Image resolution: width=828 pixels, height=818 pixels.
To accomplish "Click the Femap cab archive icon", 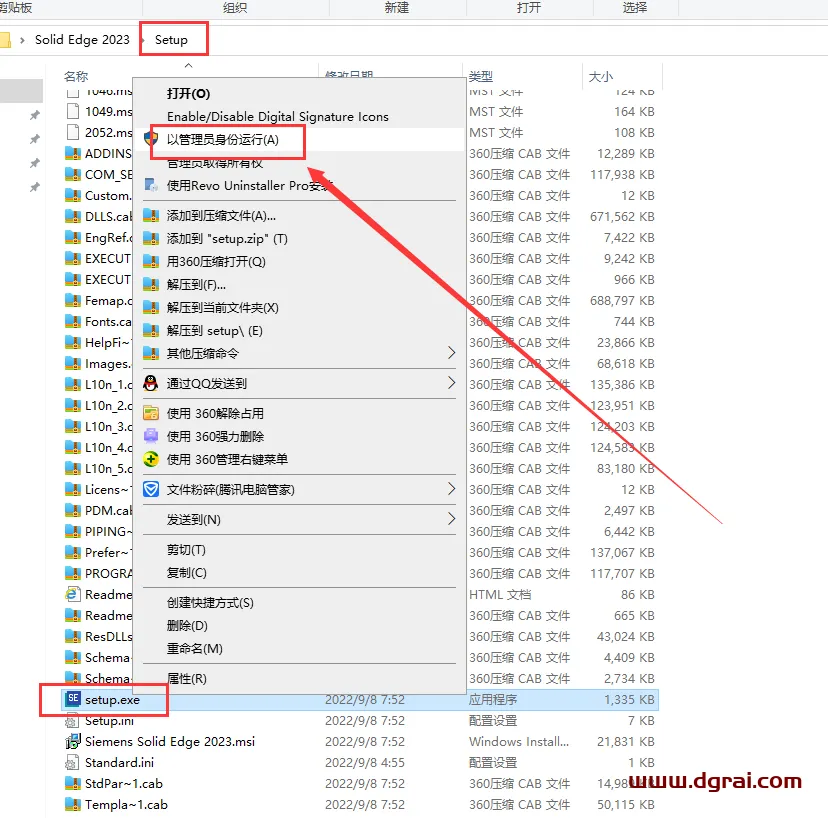I will [x=72, y=300].
